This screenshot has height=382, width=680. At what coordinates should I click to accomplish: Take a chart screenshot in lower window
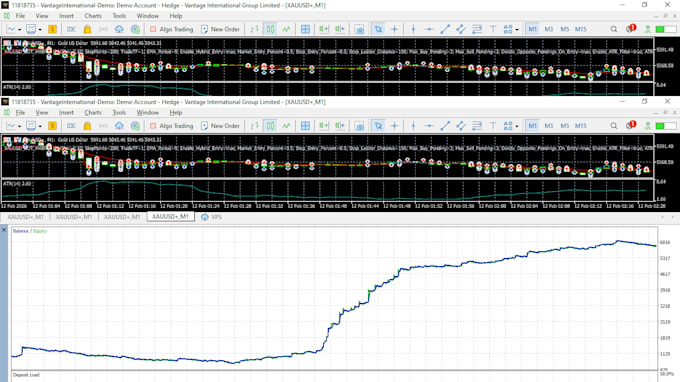[x=360, y=126]
